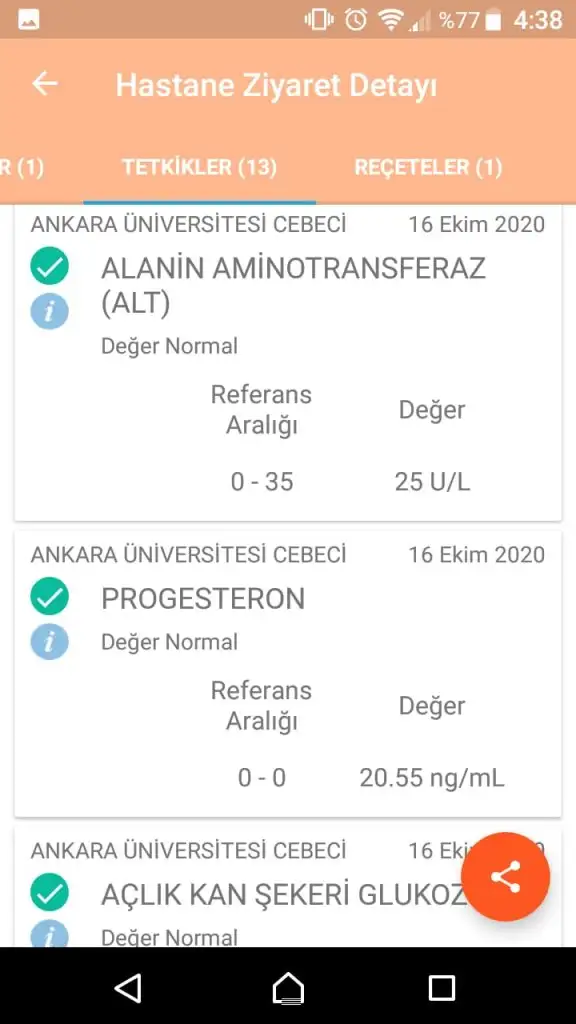The height and width of the screenshot is (1024, 576).
Task: Open the PROGESTERON test title
Action: tap(203, 599)
